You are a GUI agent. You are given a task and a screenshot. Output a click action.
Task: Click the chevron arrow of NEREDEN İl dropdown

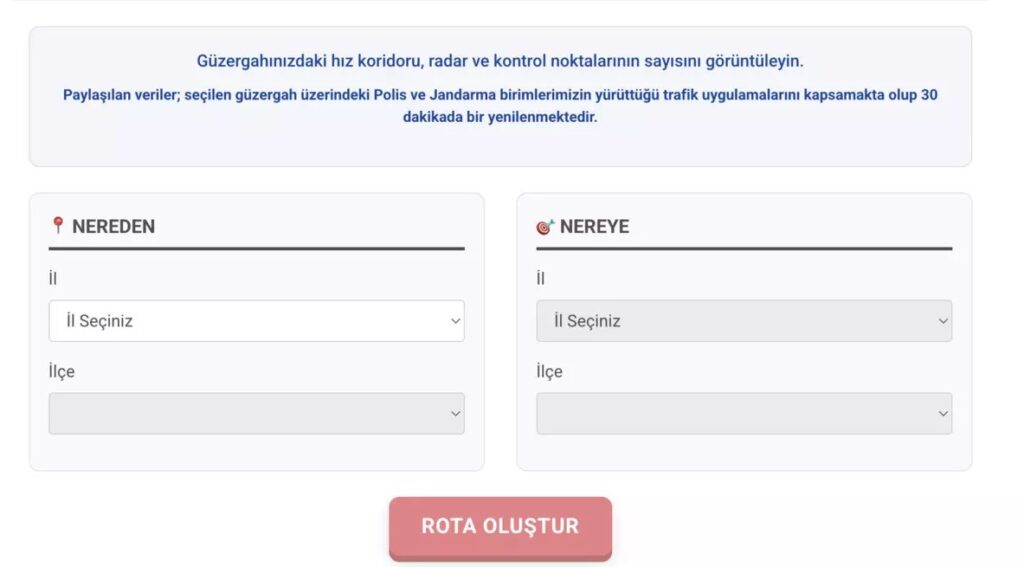455,322
